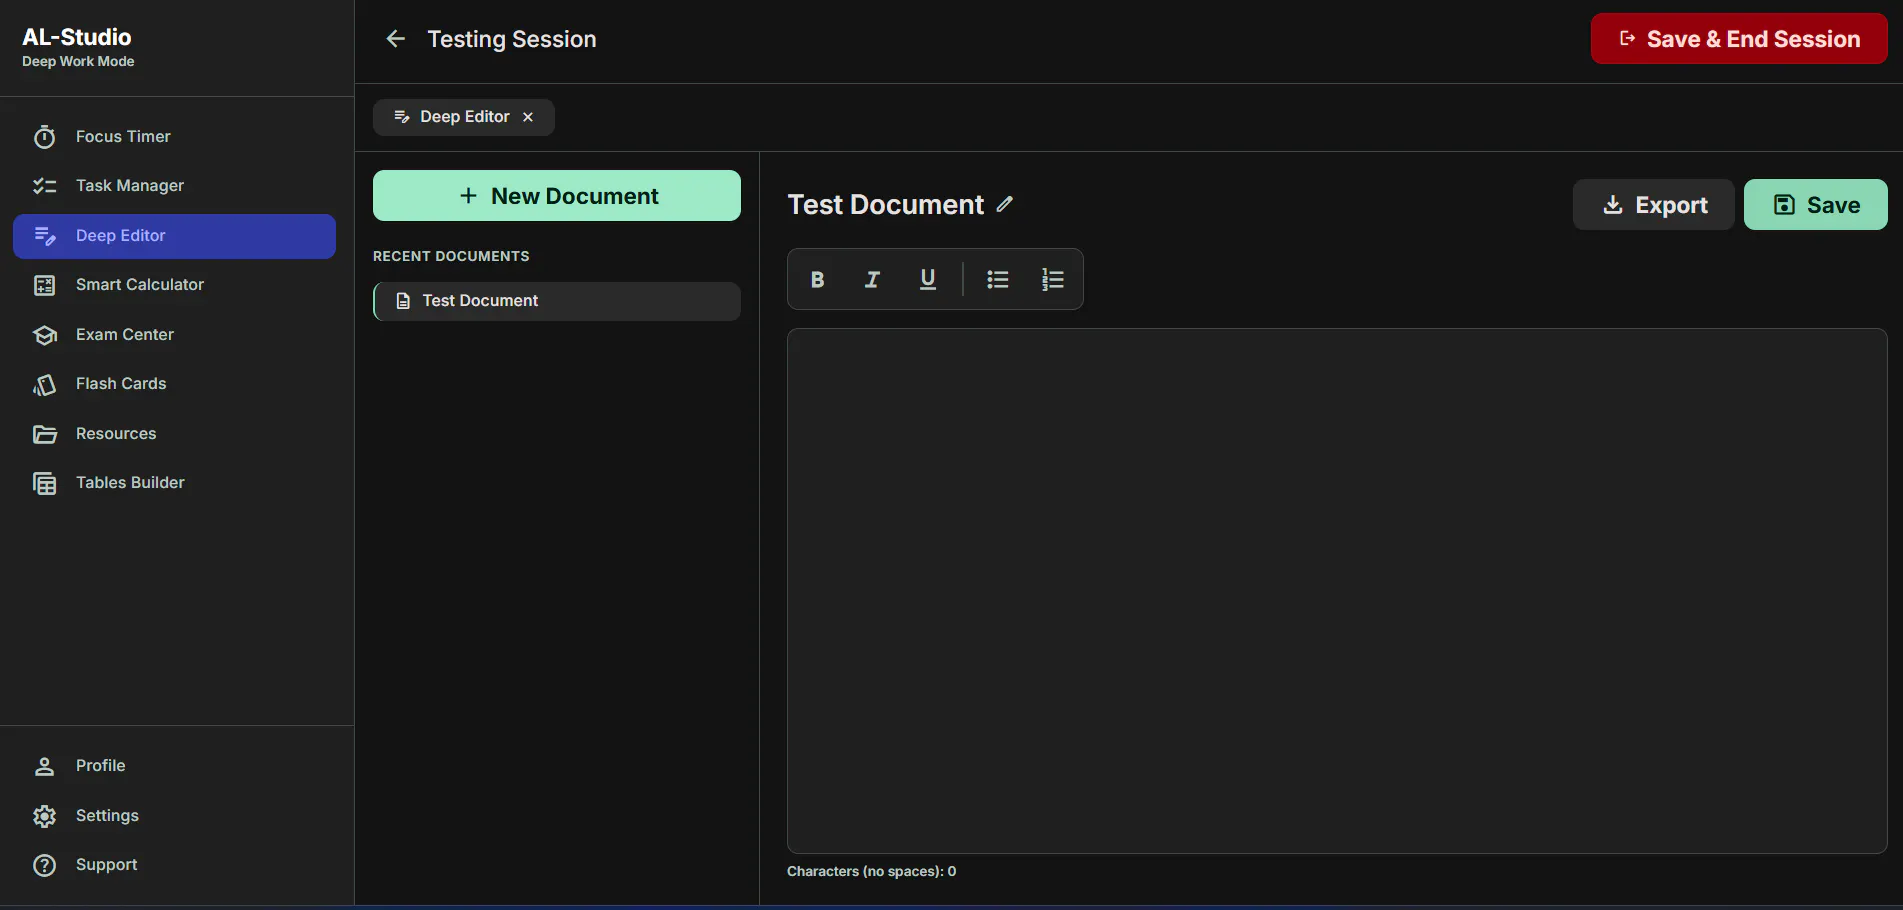Viewport: 1903px width, 910px height.
Task: Close the Deep Editor tab
Action: pyautogui.click(x=528, y=117)
